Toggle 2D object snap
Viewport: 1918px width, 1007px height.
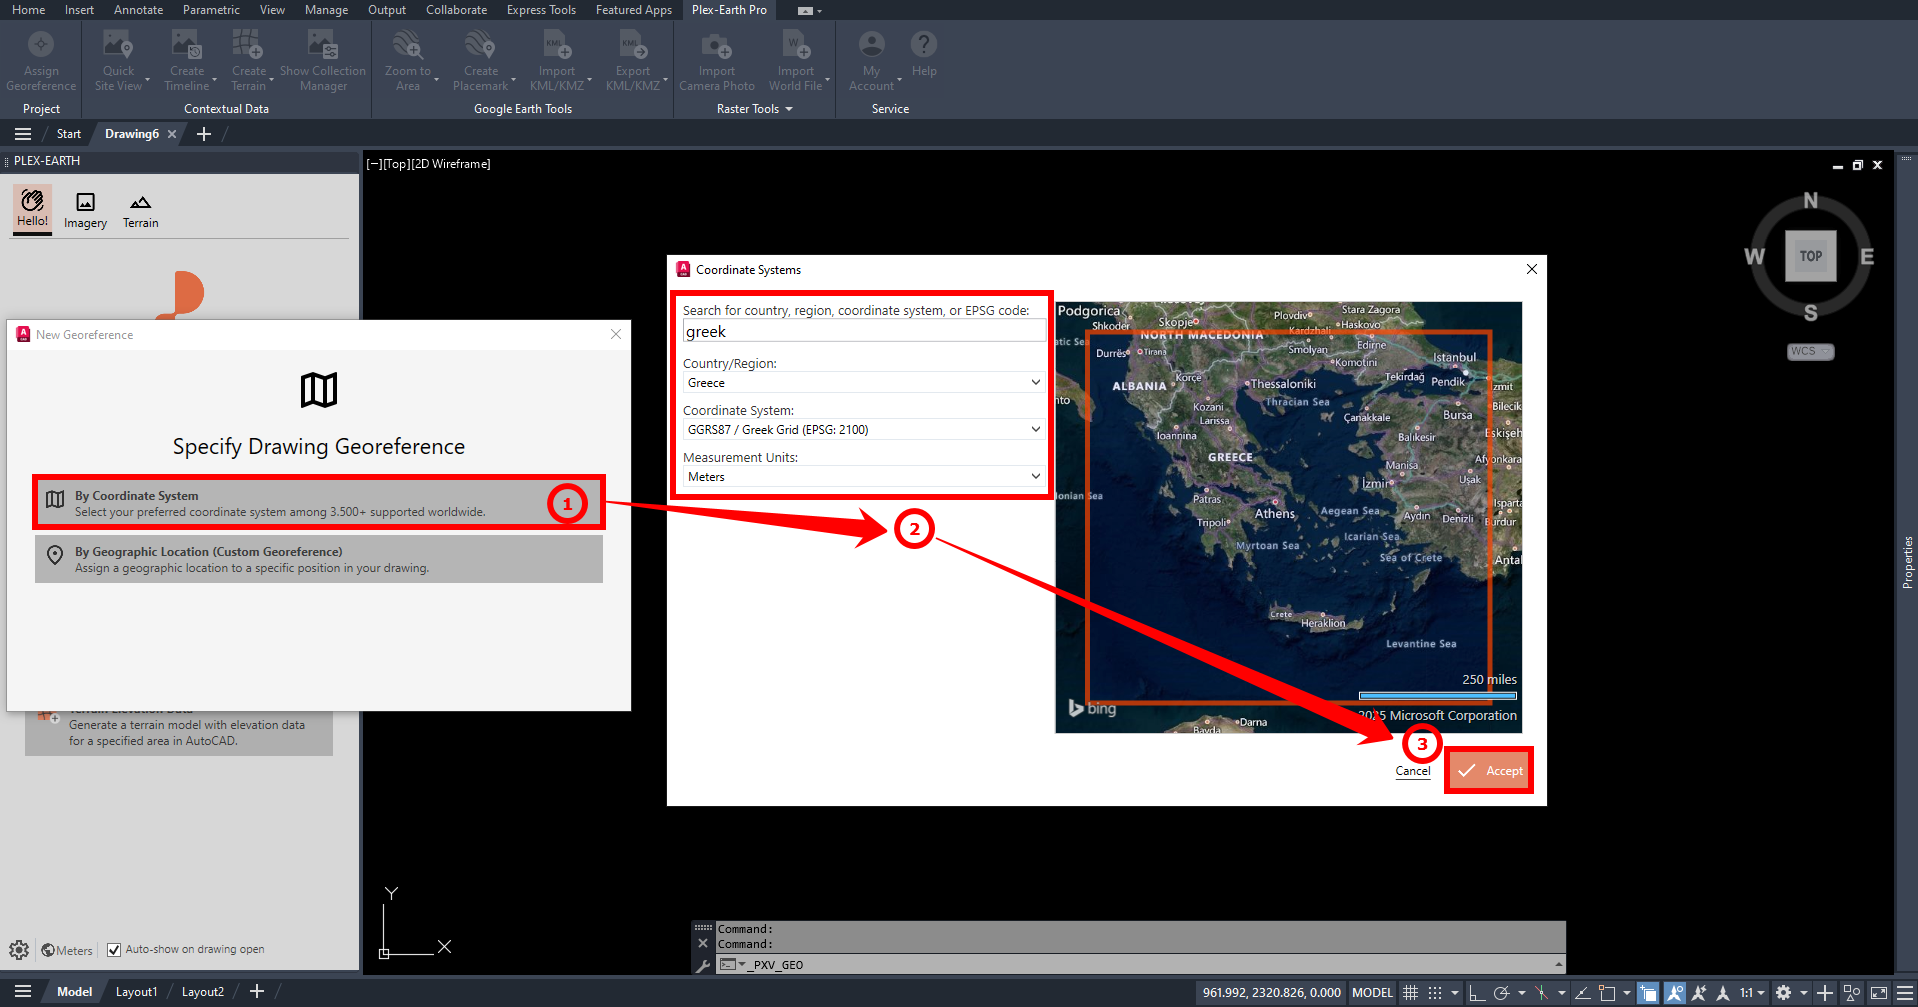pos(1607,993)
